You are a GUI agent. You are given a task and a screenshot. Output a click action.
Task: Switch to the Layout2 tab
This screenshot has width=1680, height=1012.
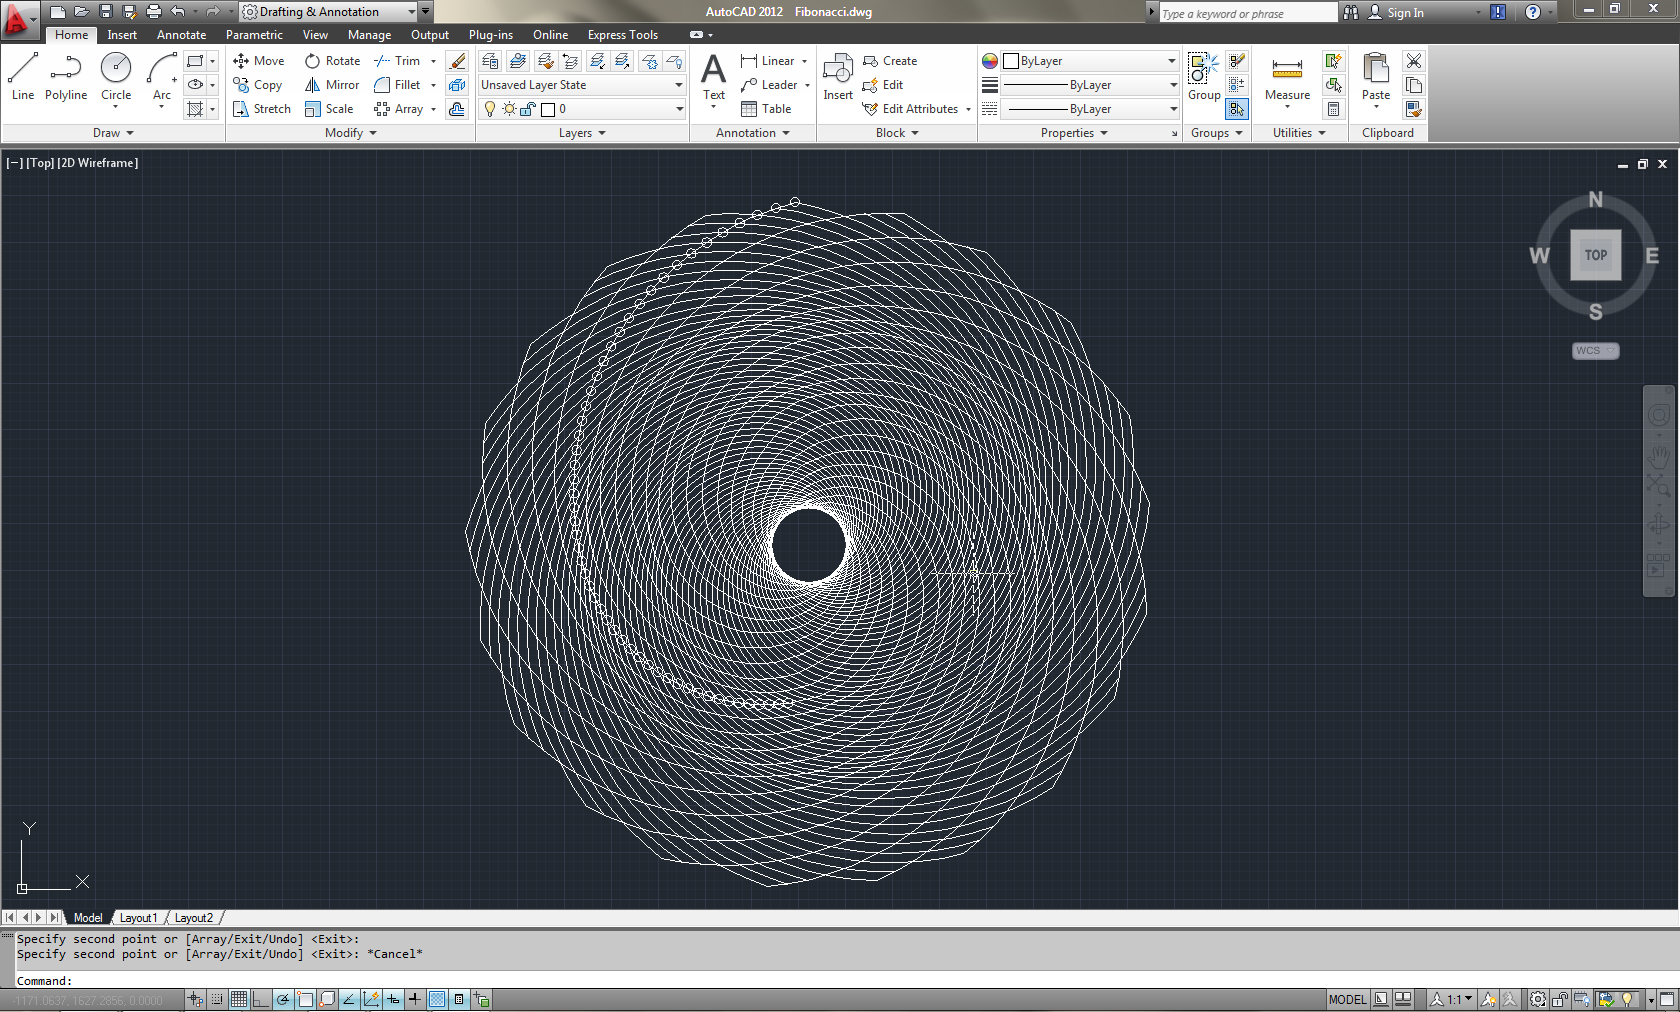point(194,918)
